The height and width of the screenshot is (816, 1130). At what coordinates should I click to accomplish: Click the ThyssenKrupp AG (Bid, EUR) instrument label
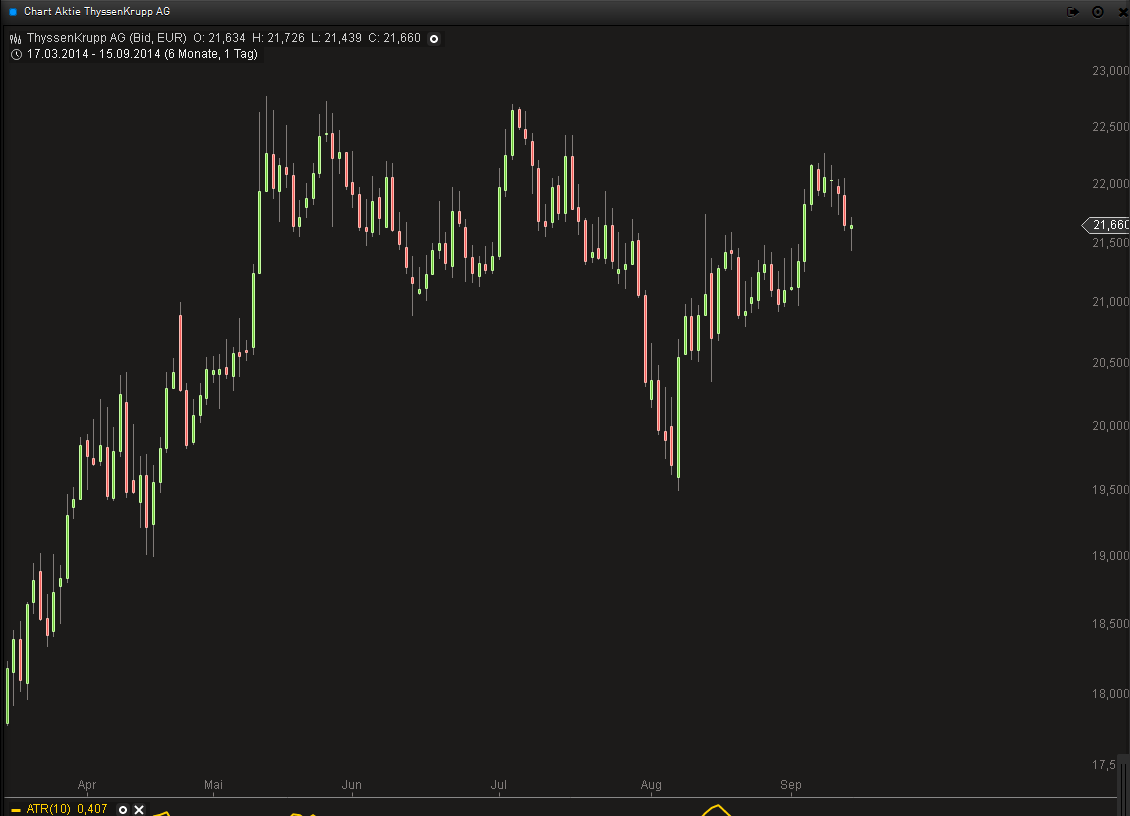tap(106, 39)
